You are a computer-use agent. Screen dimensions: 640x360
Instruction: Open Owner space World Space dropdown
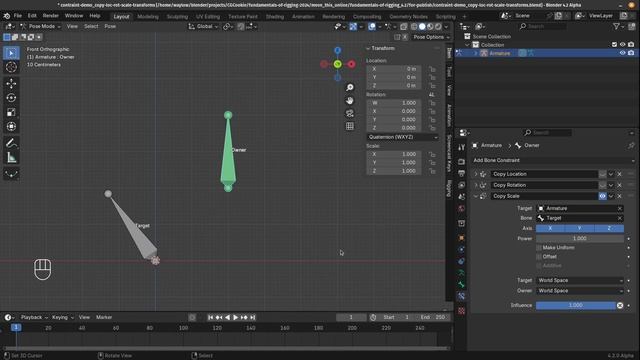[580, 291]
